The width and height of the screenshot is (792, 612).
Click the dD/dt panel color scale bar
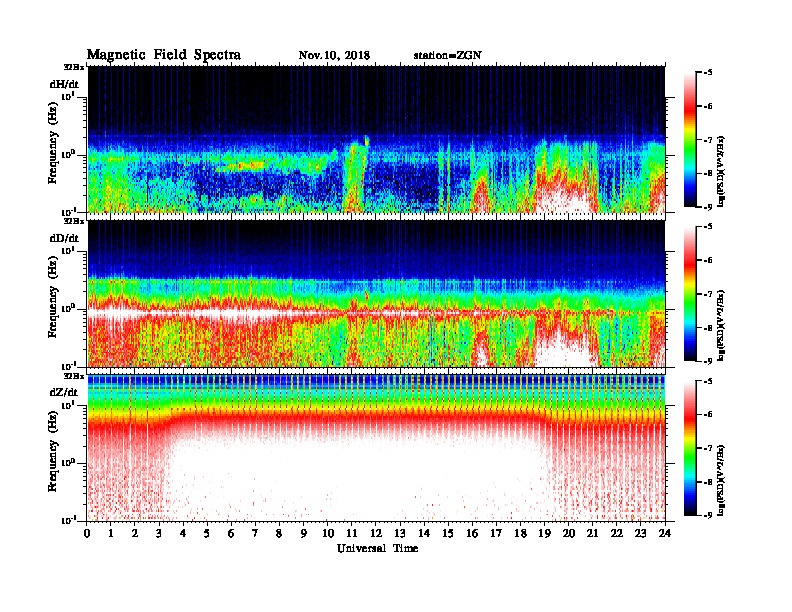(x=690, y=293)
